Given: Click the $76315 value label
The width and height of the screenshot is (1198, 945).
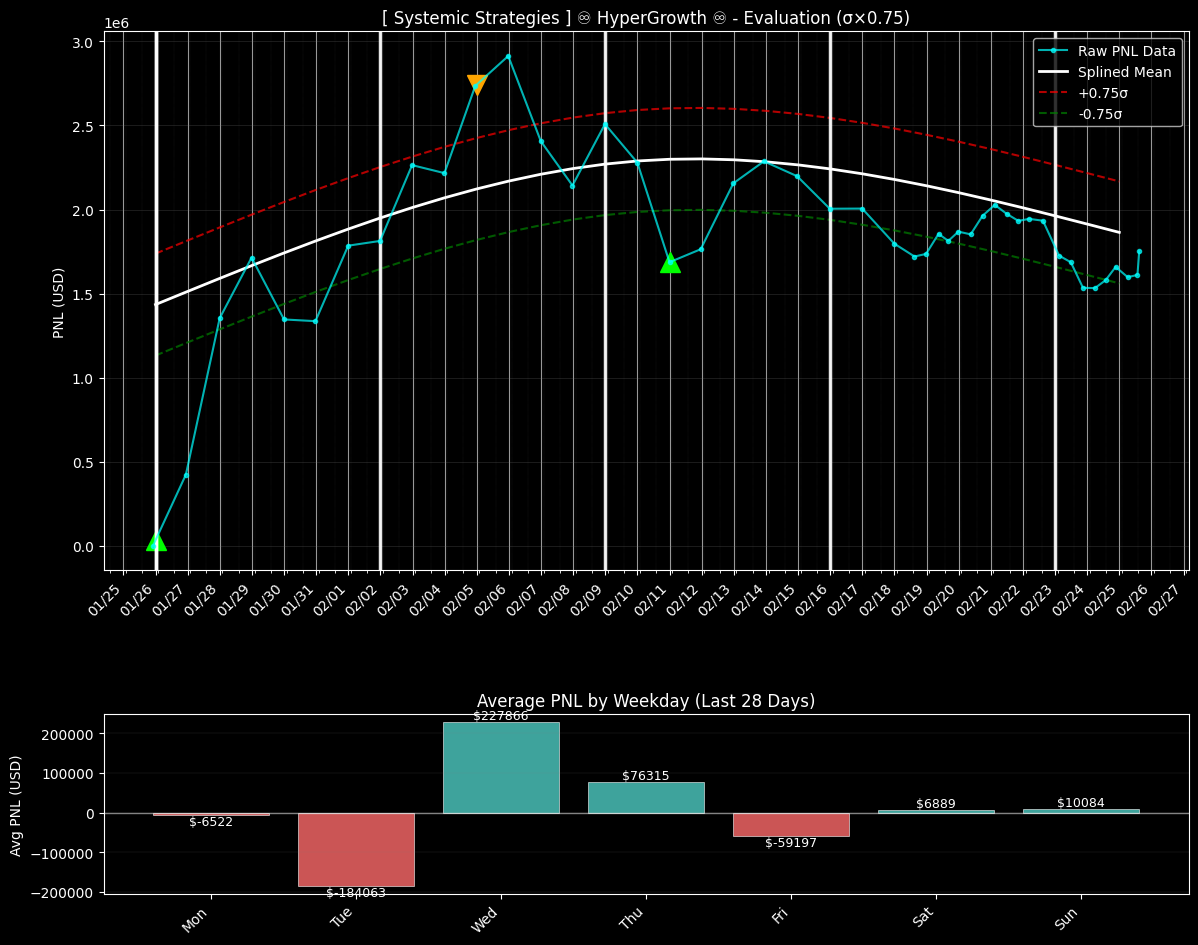Looking at the screenshot, I should tap(646, 776).
